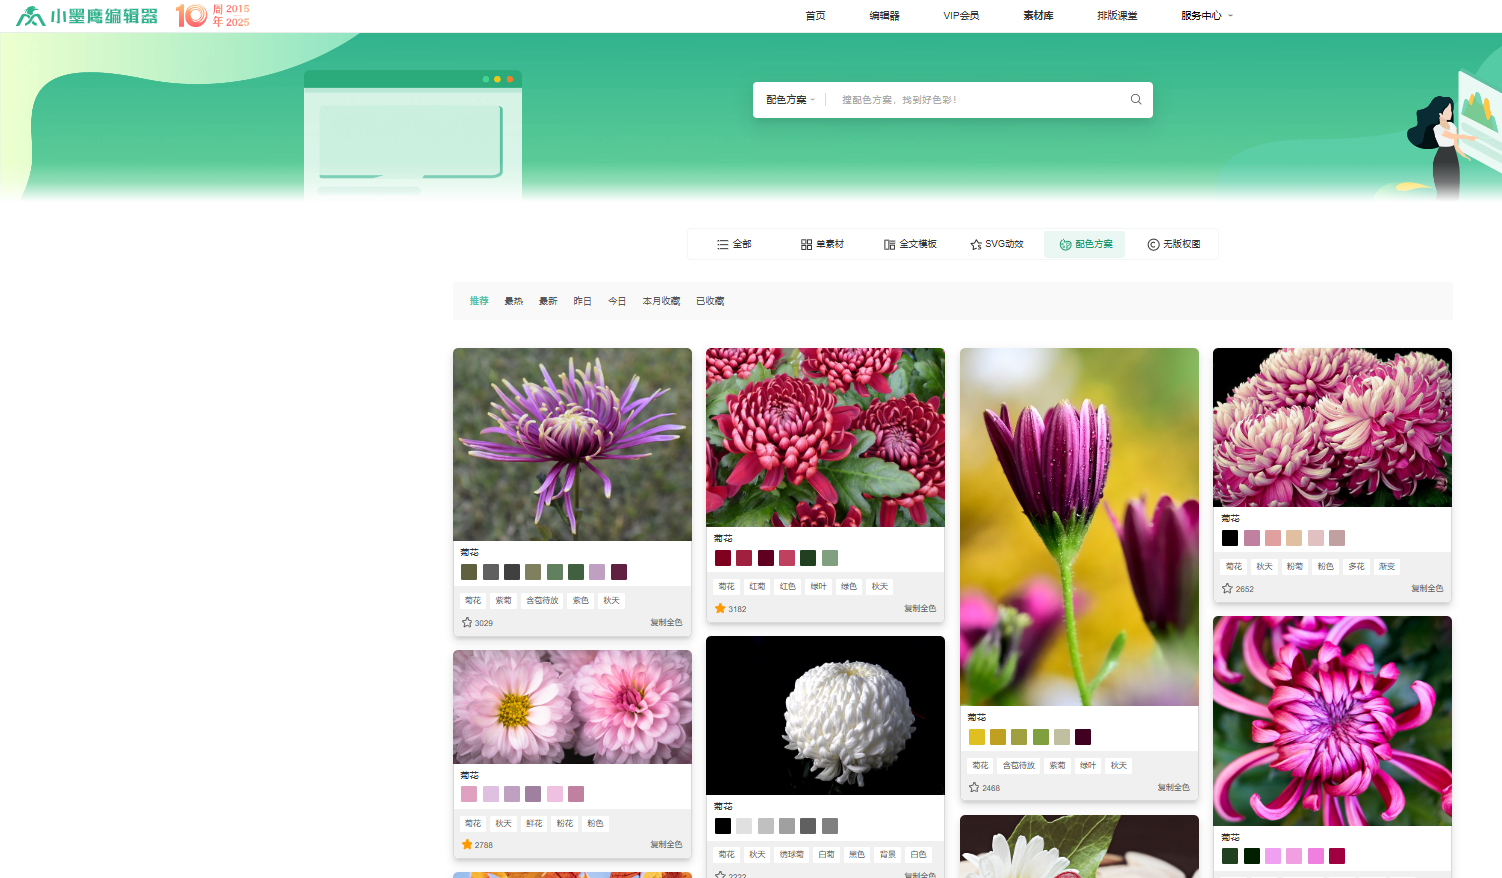Open the SVG动效 star category

(997, 244)
